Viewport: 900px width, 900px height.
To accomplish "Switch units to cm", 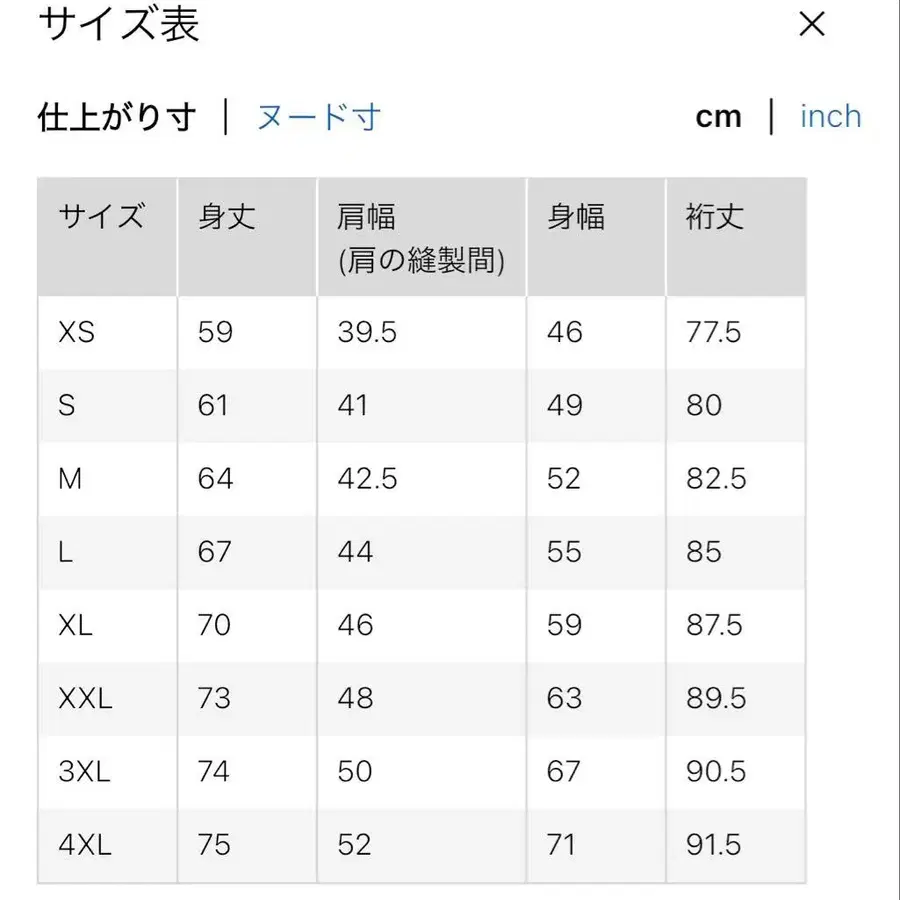I will 719,116.
